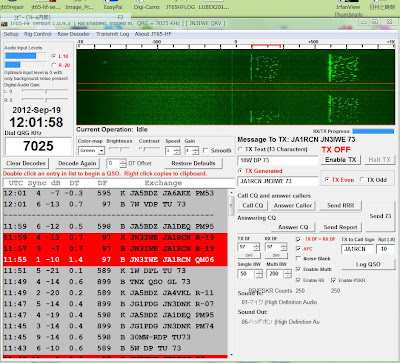The image size is (400, 363).
Task: Open the Rig Control menu
Action: tap(38, 34)
